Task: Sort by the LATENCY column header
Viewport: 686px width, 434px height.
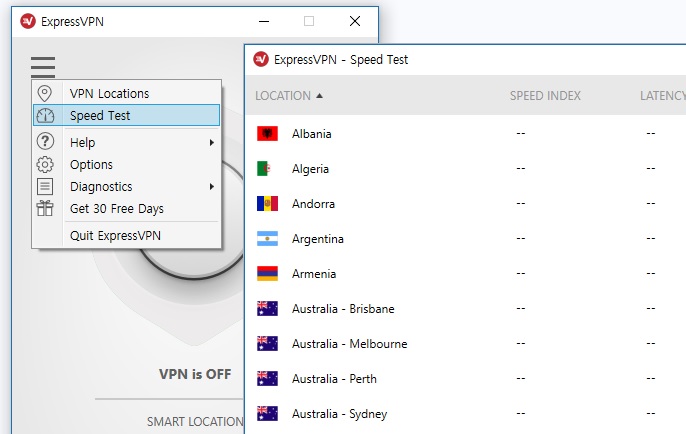Action: pyautogui.click(x=662, y=95)
